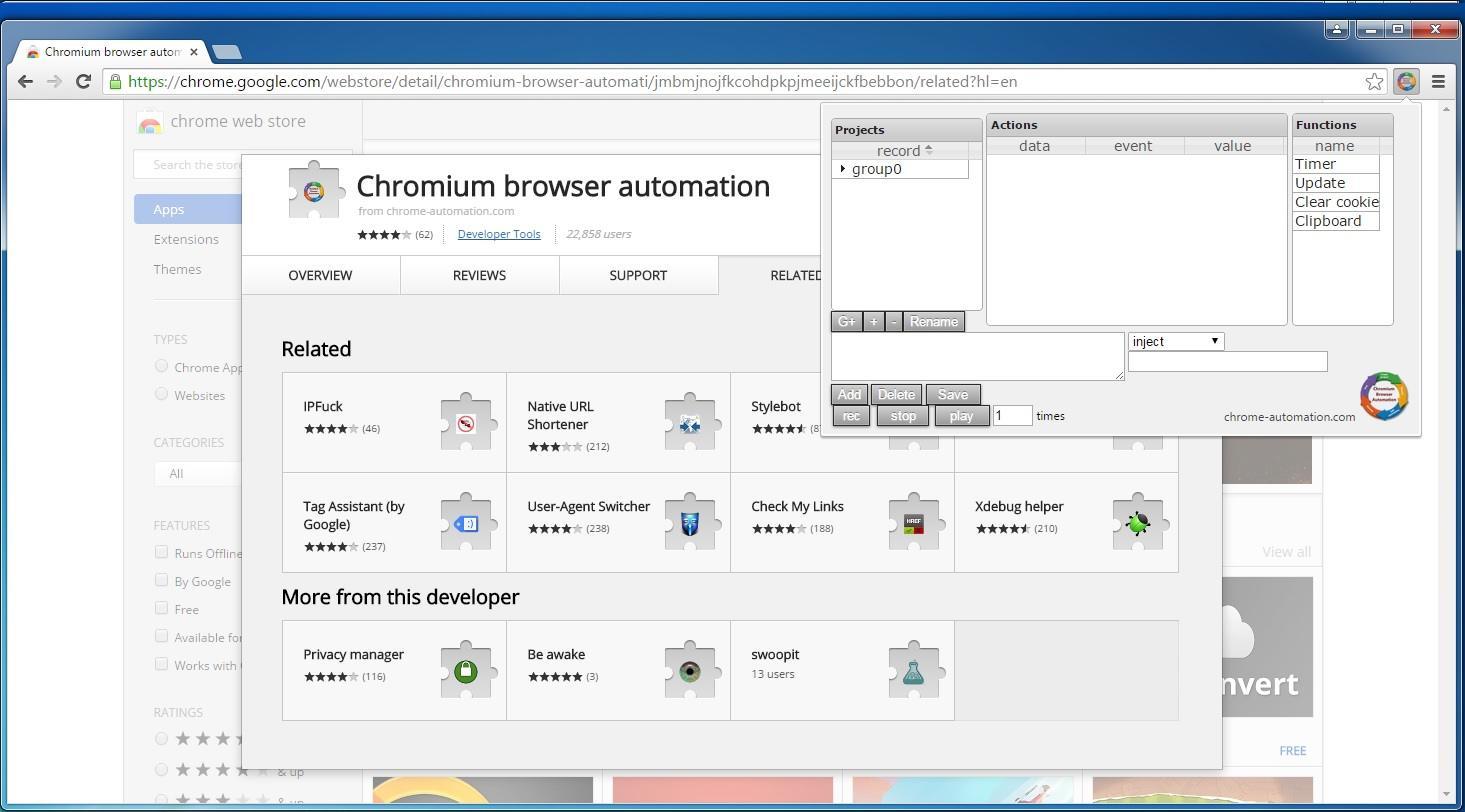Click the chrome web store logo icon
The width and height of the screenshot is (1465, 812).
pos(150,122)
